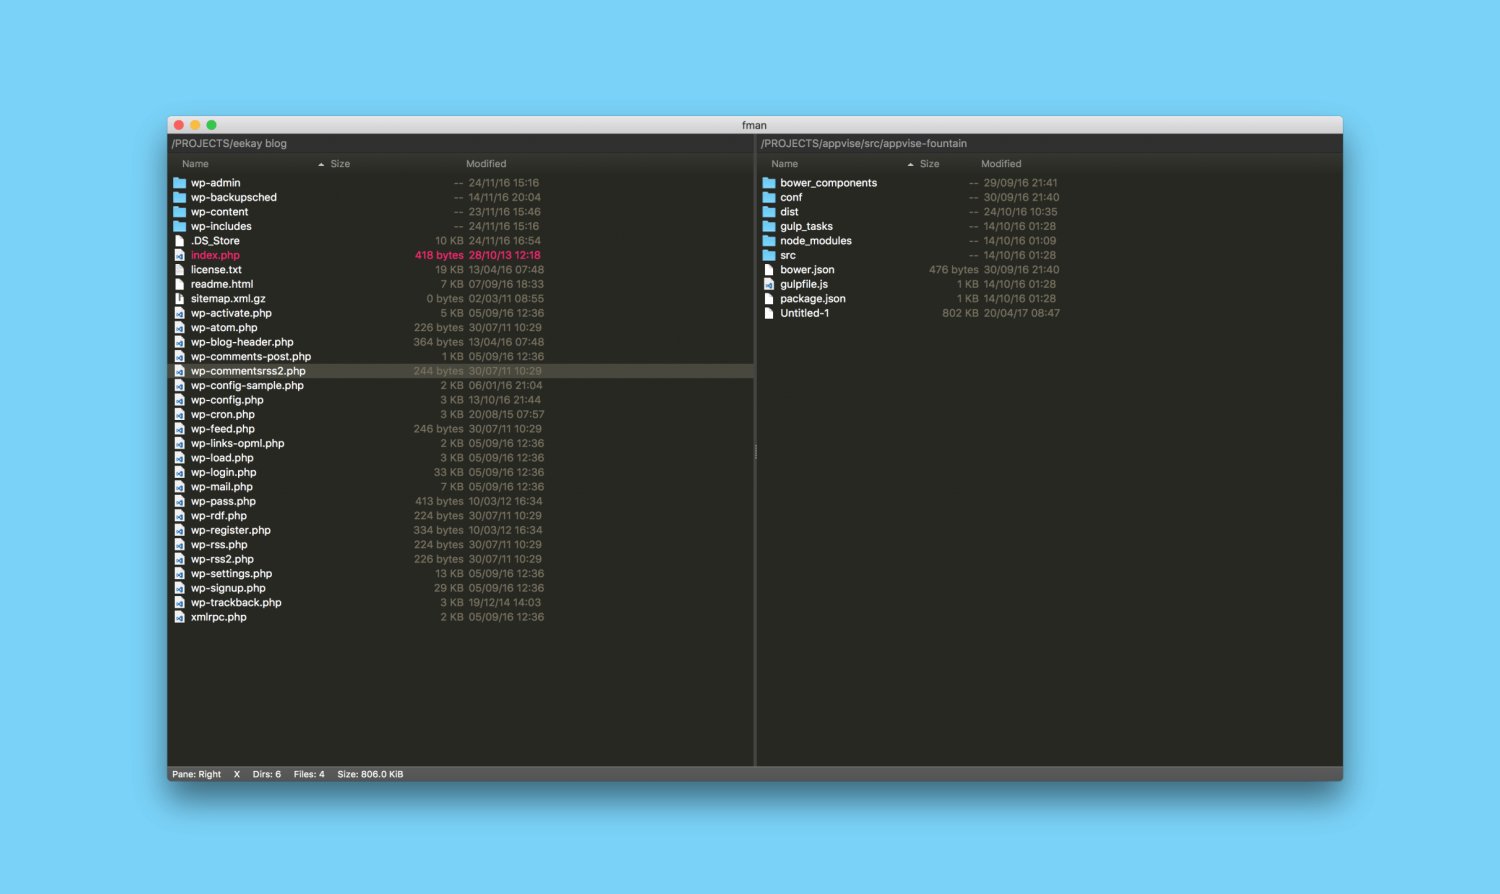Click the node_modules folder icon
Screen dimensions: 1500x894
click(x=769, y=241)
